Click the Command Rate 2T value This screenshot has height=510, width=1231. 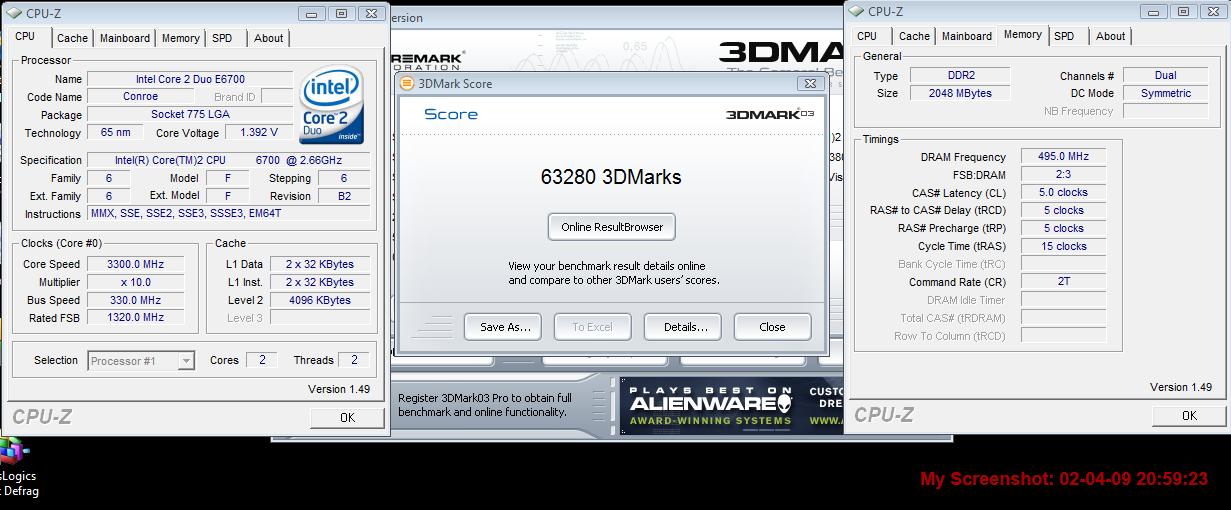click(1064, 281)
